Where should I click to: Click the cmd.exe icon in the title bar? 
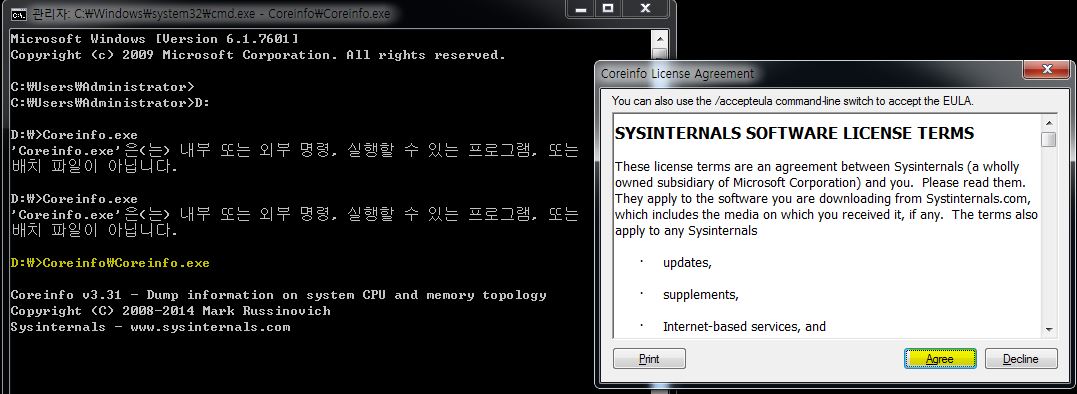tap(19, 14)
